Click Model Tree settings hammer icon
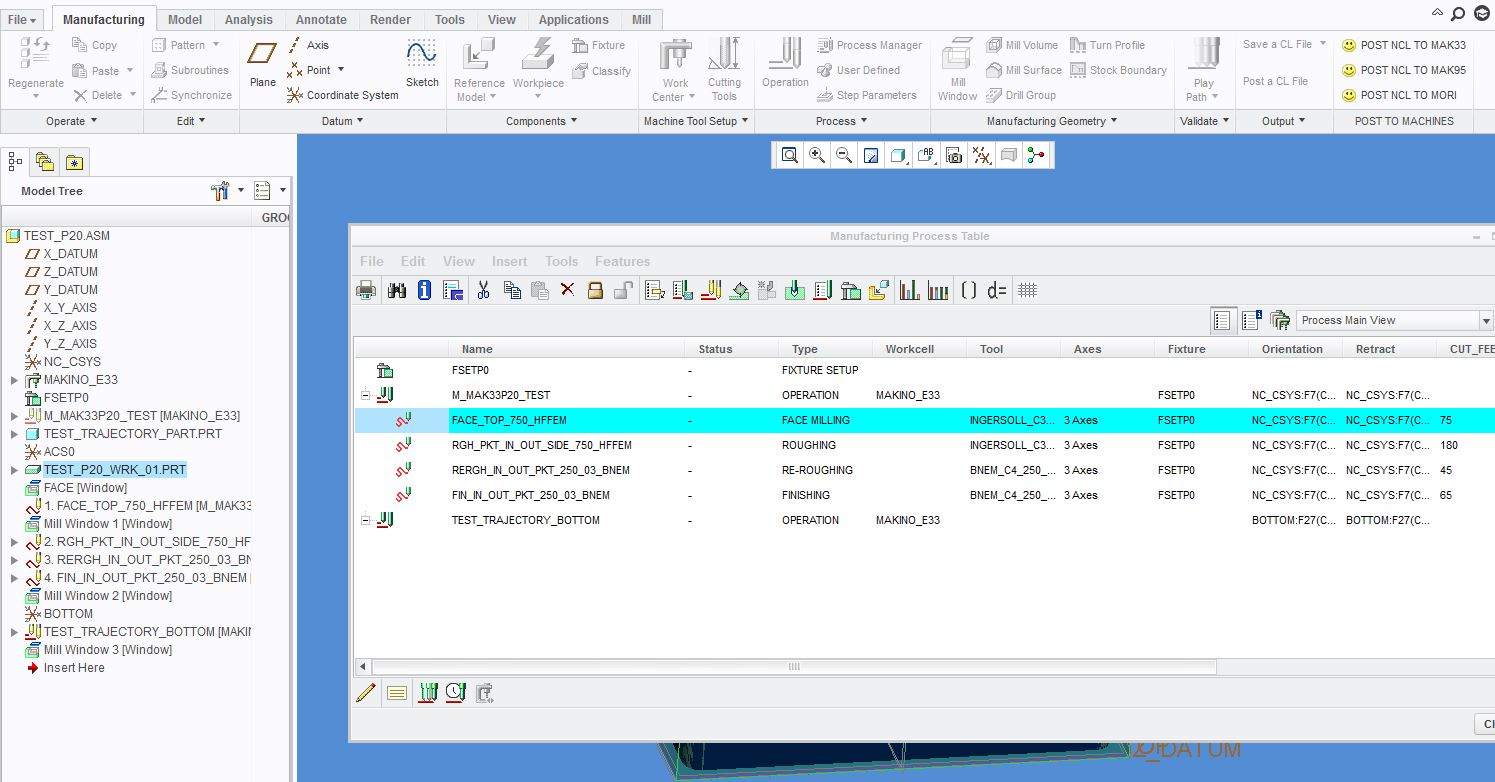Image resolution: width=1495 pixels, height=782 pixels. [x=221, y=190]
